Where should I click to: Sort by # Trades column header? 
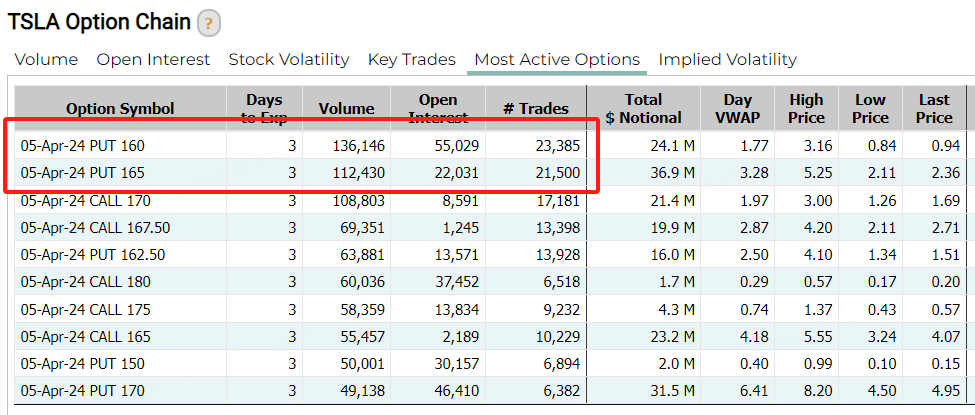pyautogui.click(x=535, y=109)
